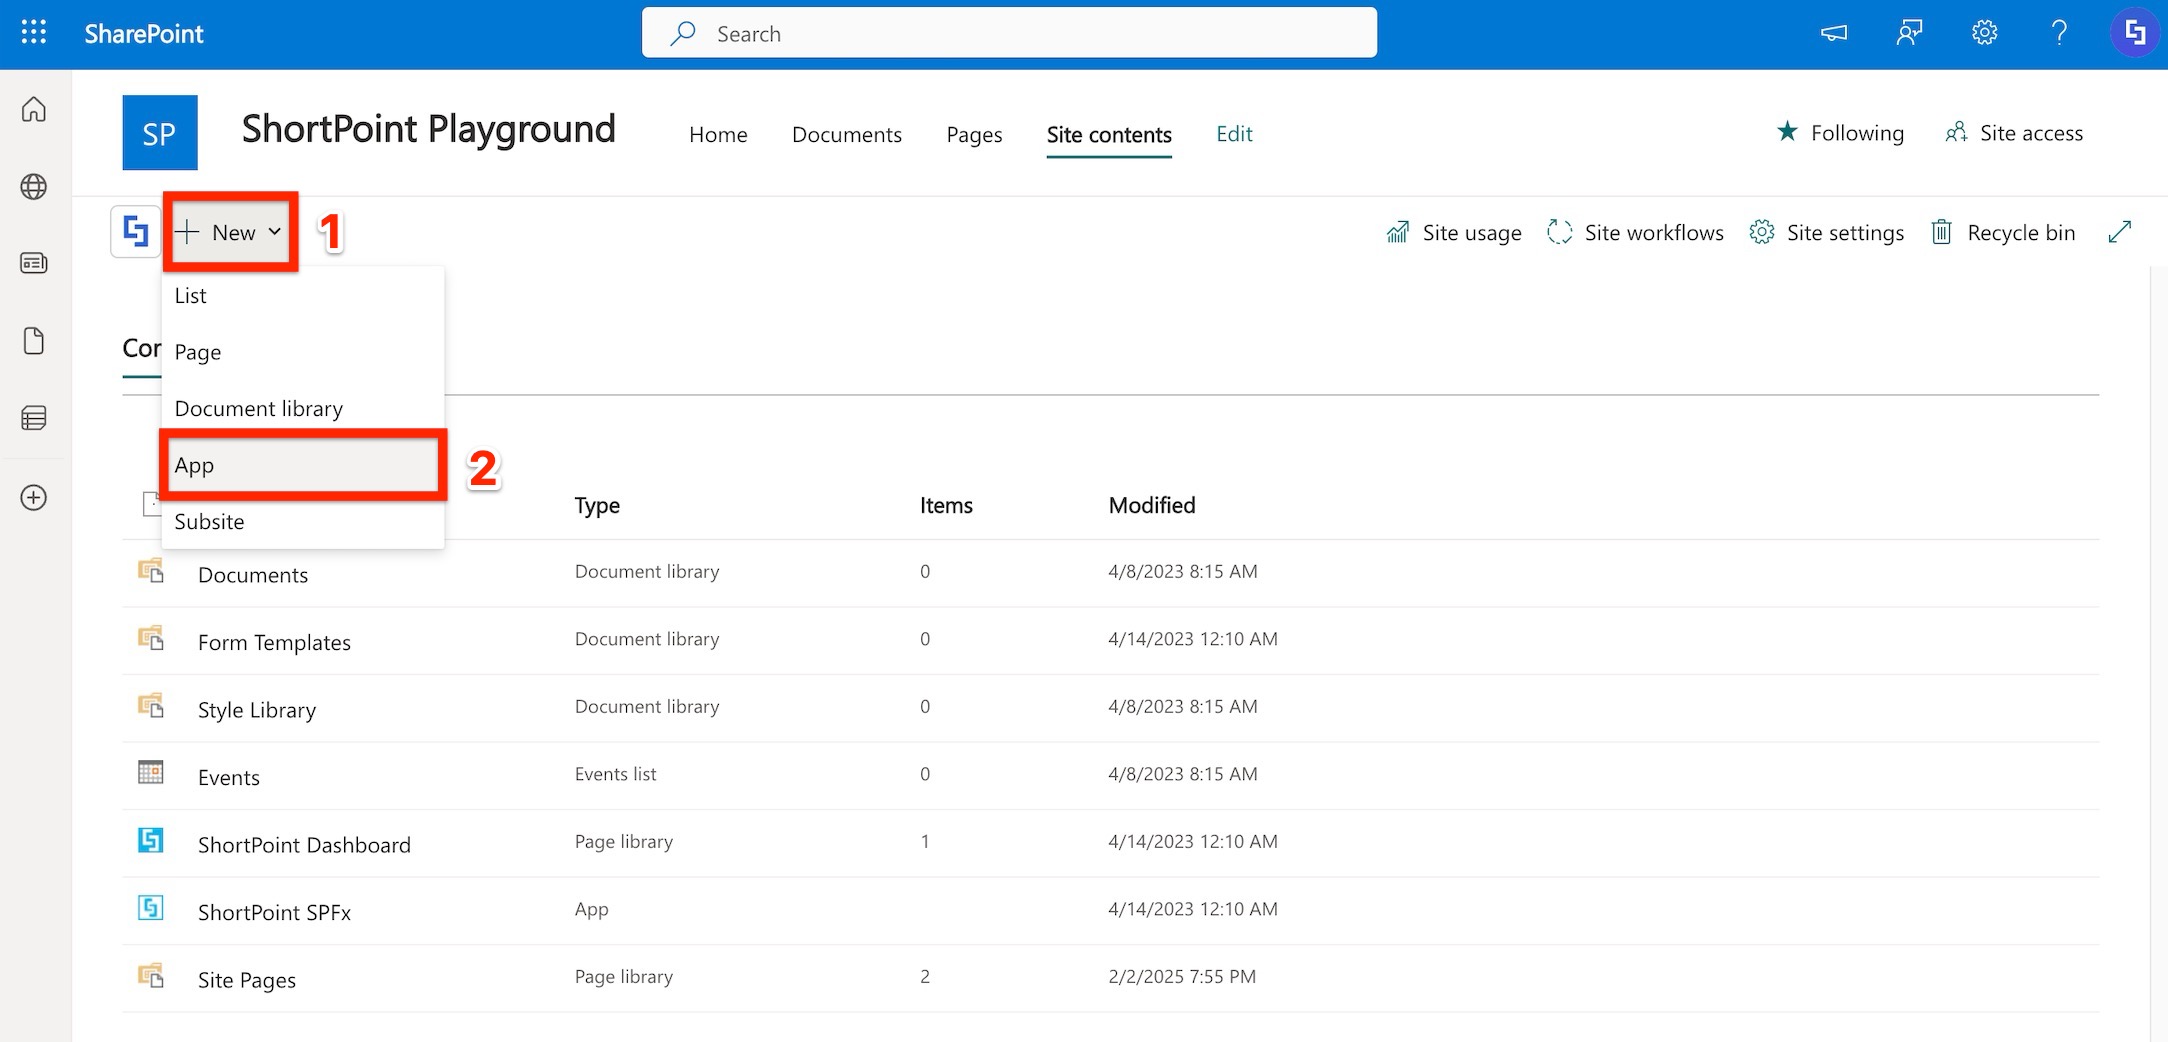Click the ShortPoint Playground site title
Screen dimensions: 2168x1042
(x=428, y=130)
